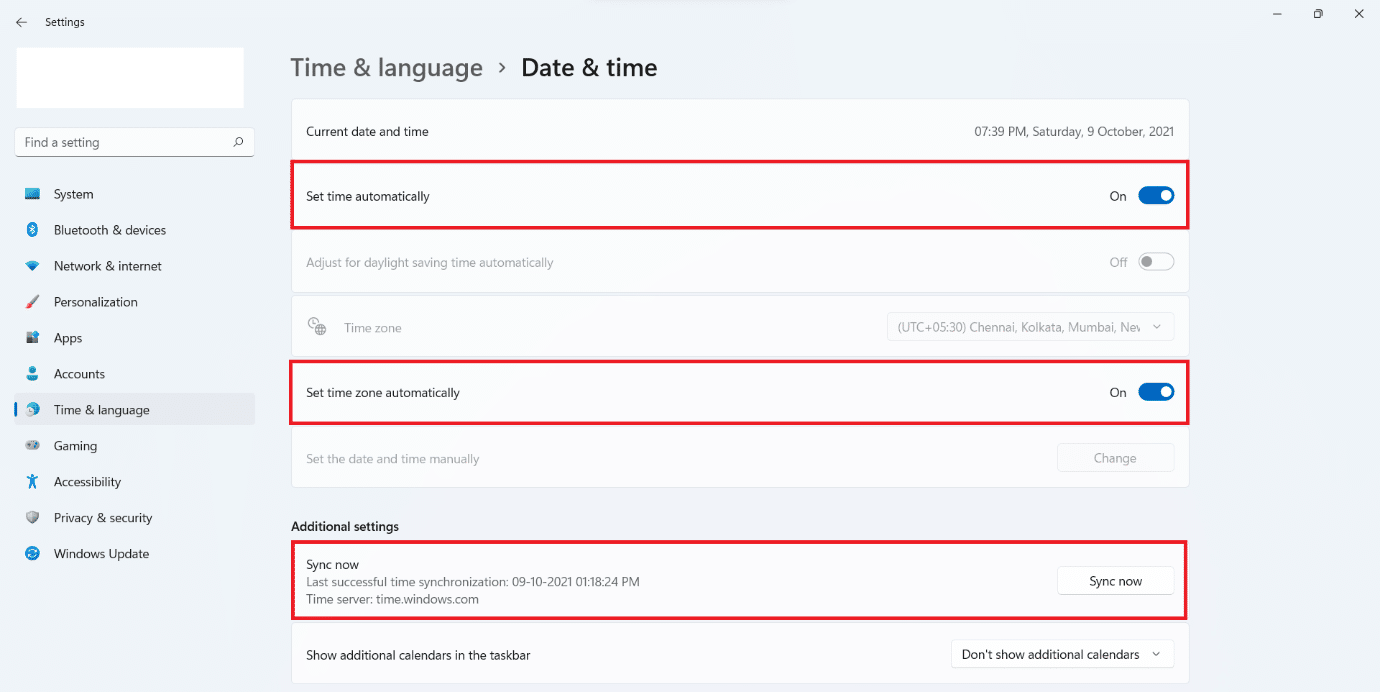Click the Bluetooth icon in sidebar
Image resolution: width=1380 pixels, height=692 pixels.
tap(33, 230)
